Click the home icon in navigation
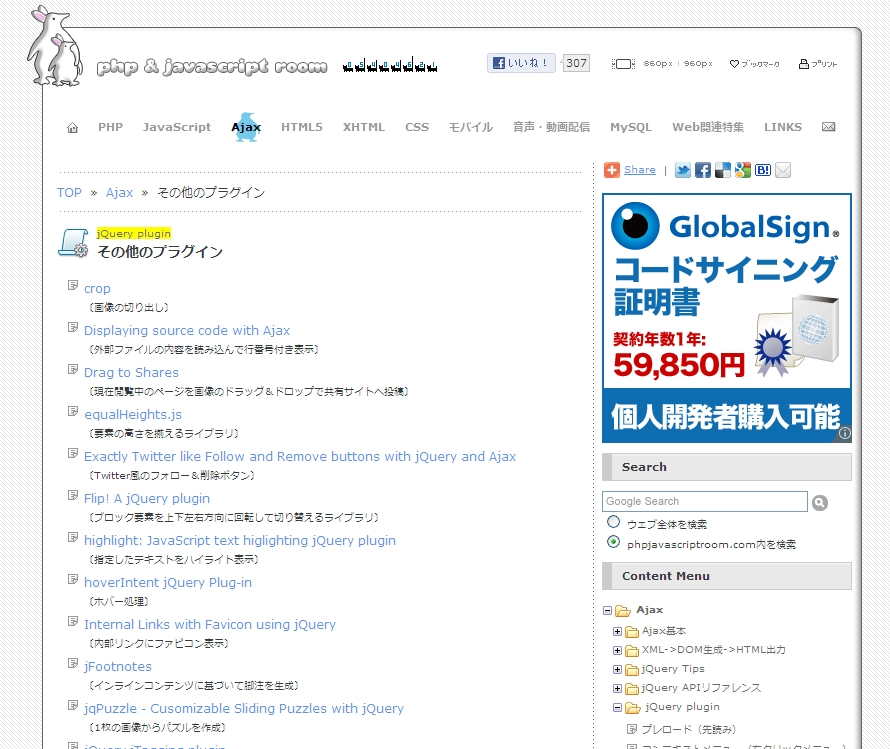 tap(73, 128)
